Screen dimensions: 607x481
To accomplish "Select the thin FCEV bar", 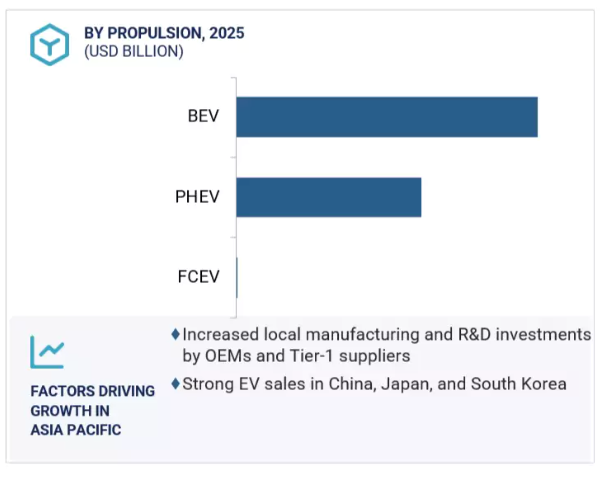I will (x=237, y=278).
